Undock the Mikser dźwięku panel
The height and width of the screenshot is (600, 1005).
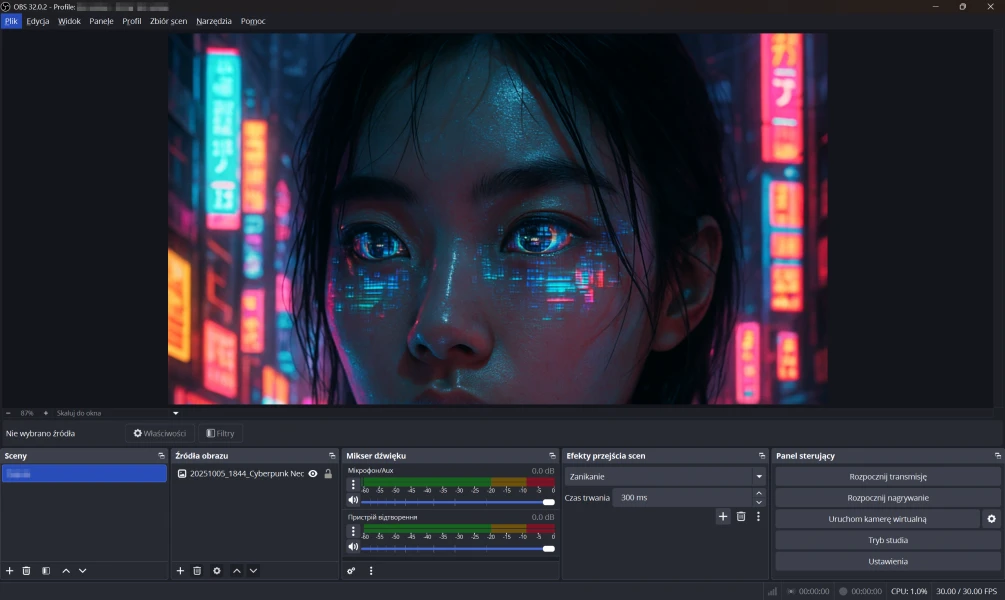[552, 456]
